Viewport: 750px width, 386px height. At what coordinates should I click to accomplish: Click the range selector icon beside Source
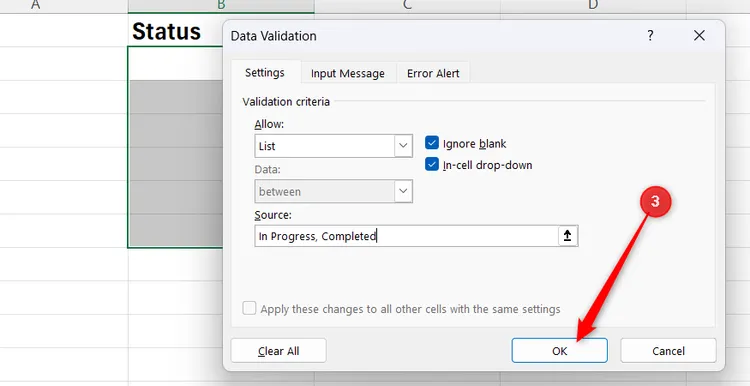[567, 236]
